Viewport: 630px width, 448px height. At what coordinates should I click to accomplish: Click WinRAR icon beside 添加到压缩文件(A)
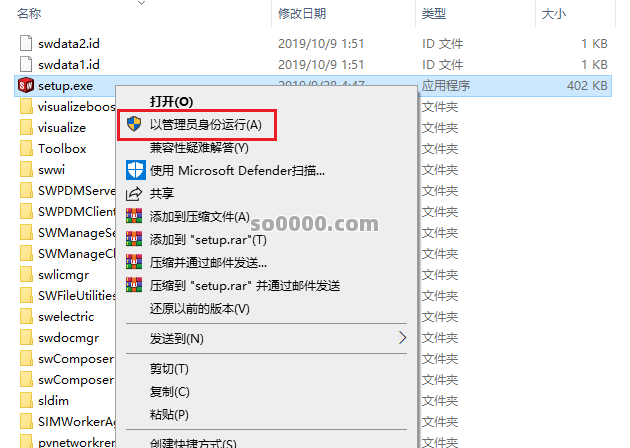[x=134, y=216]
